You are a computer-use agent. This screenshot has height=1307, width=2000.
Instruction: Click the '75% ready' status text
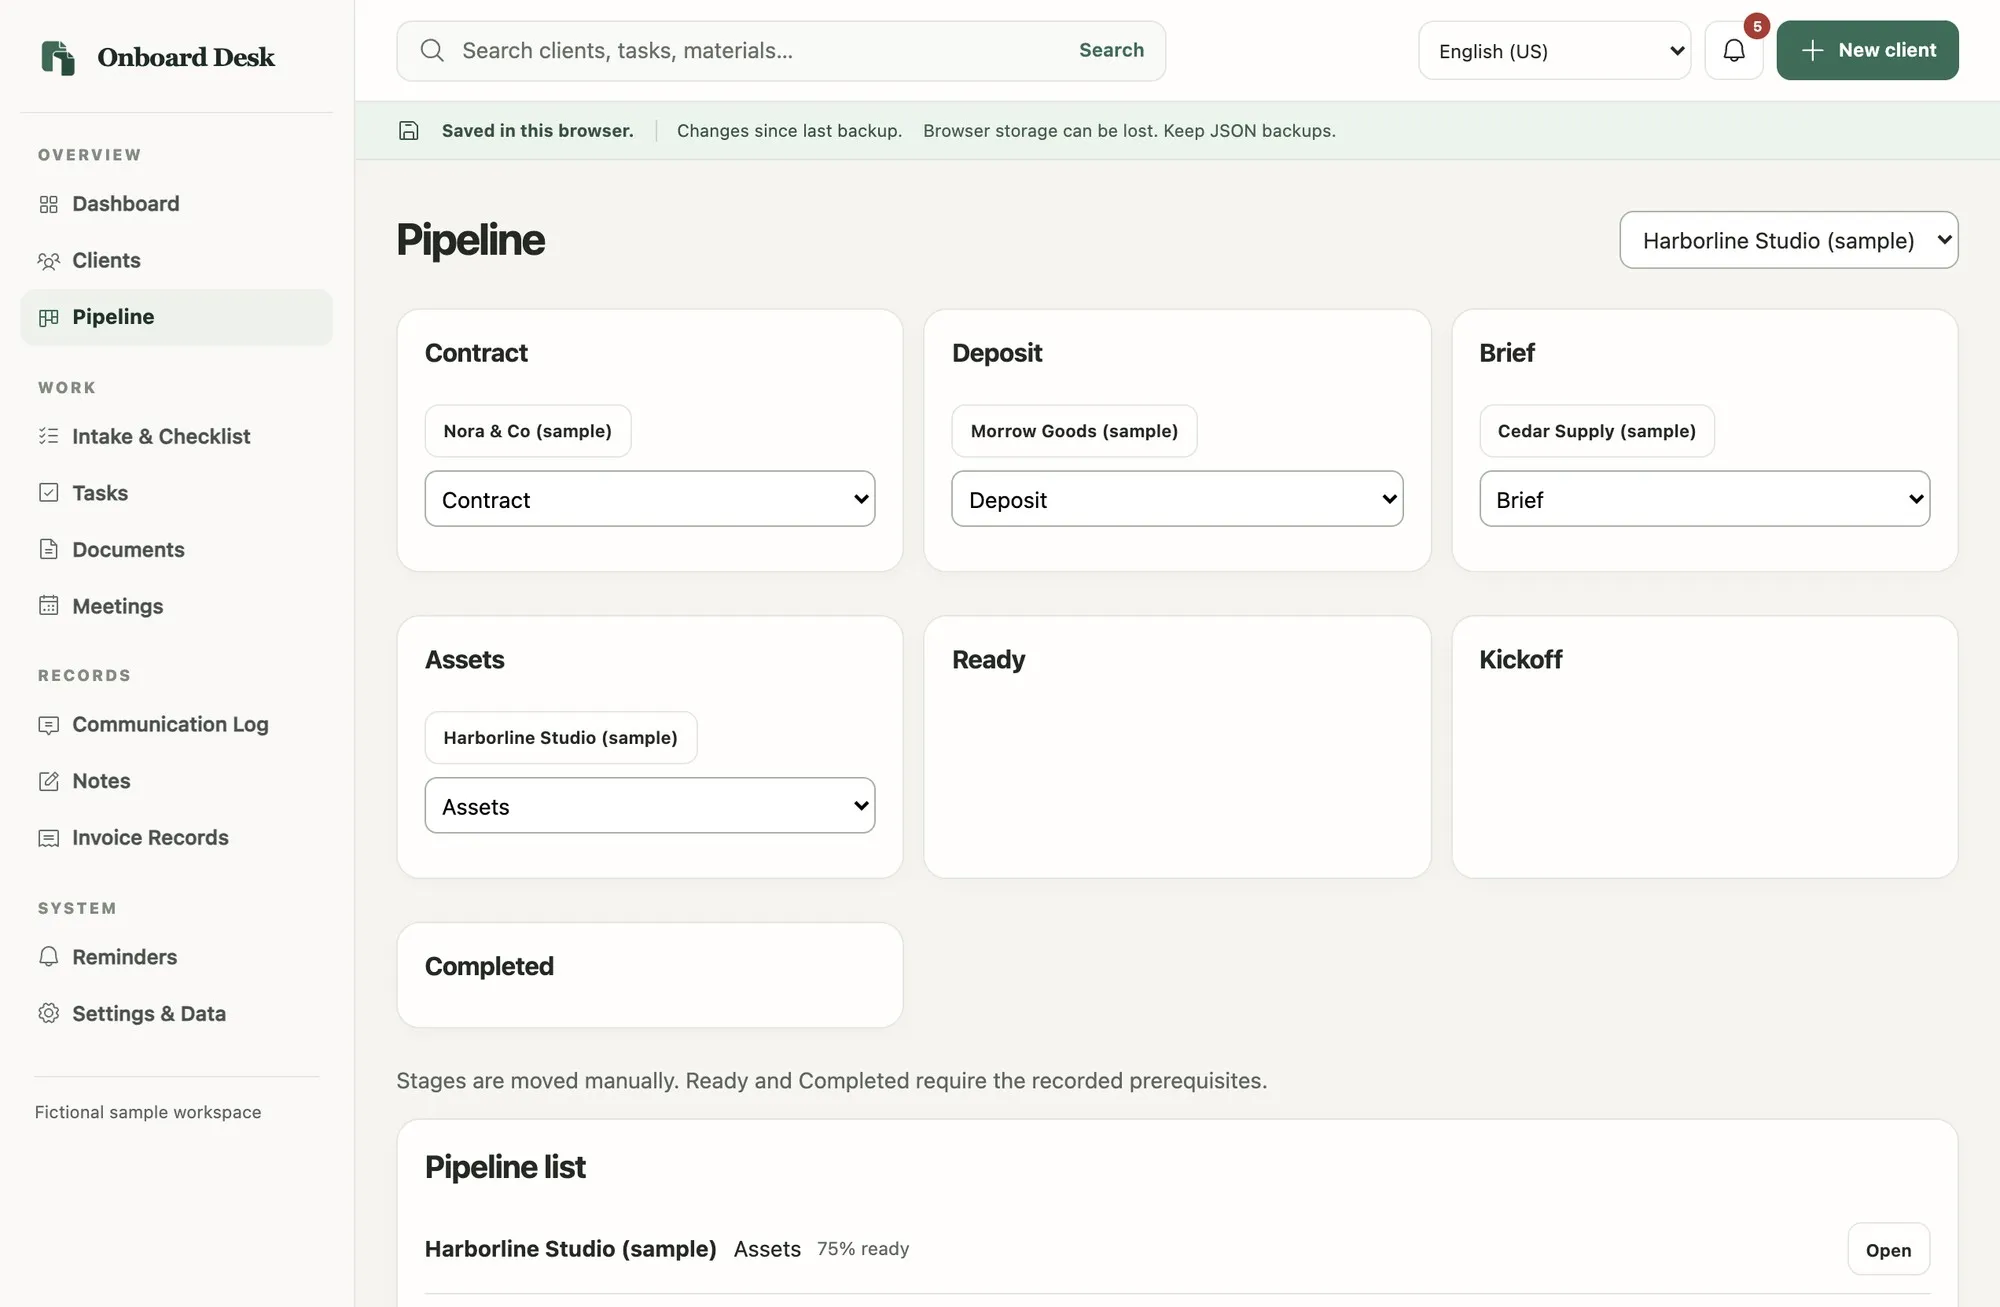click(863, 1249)
